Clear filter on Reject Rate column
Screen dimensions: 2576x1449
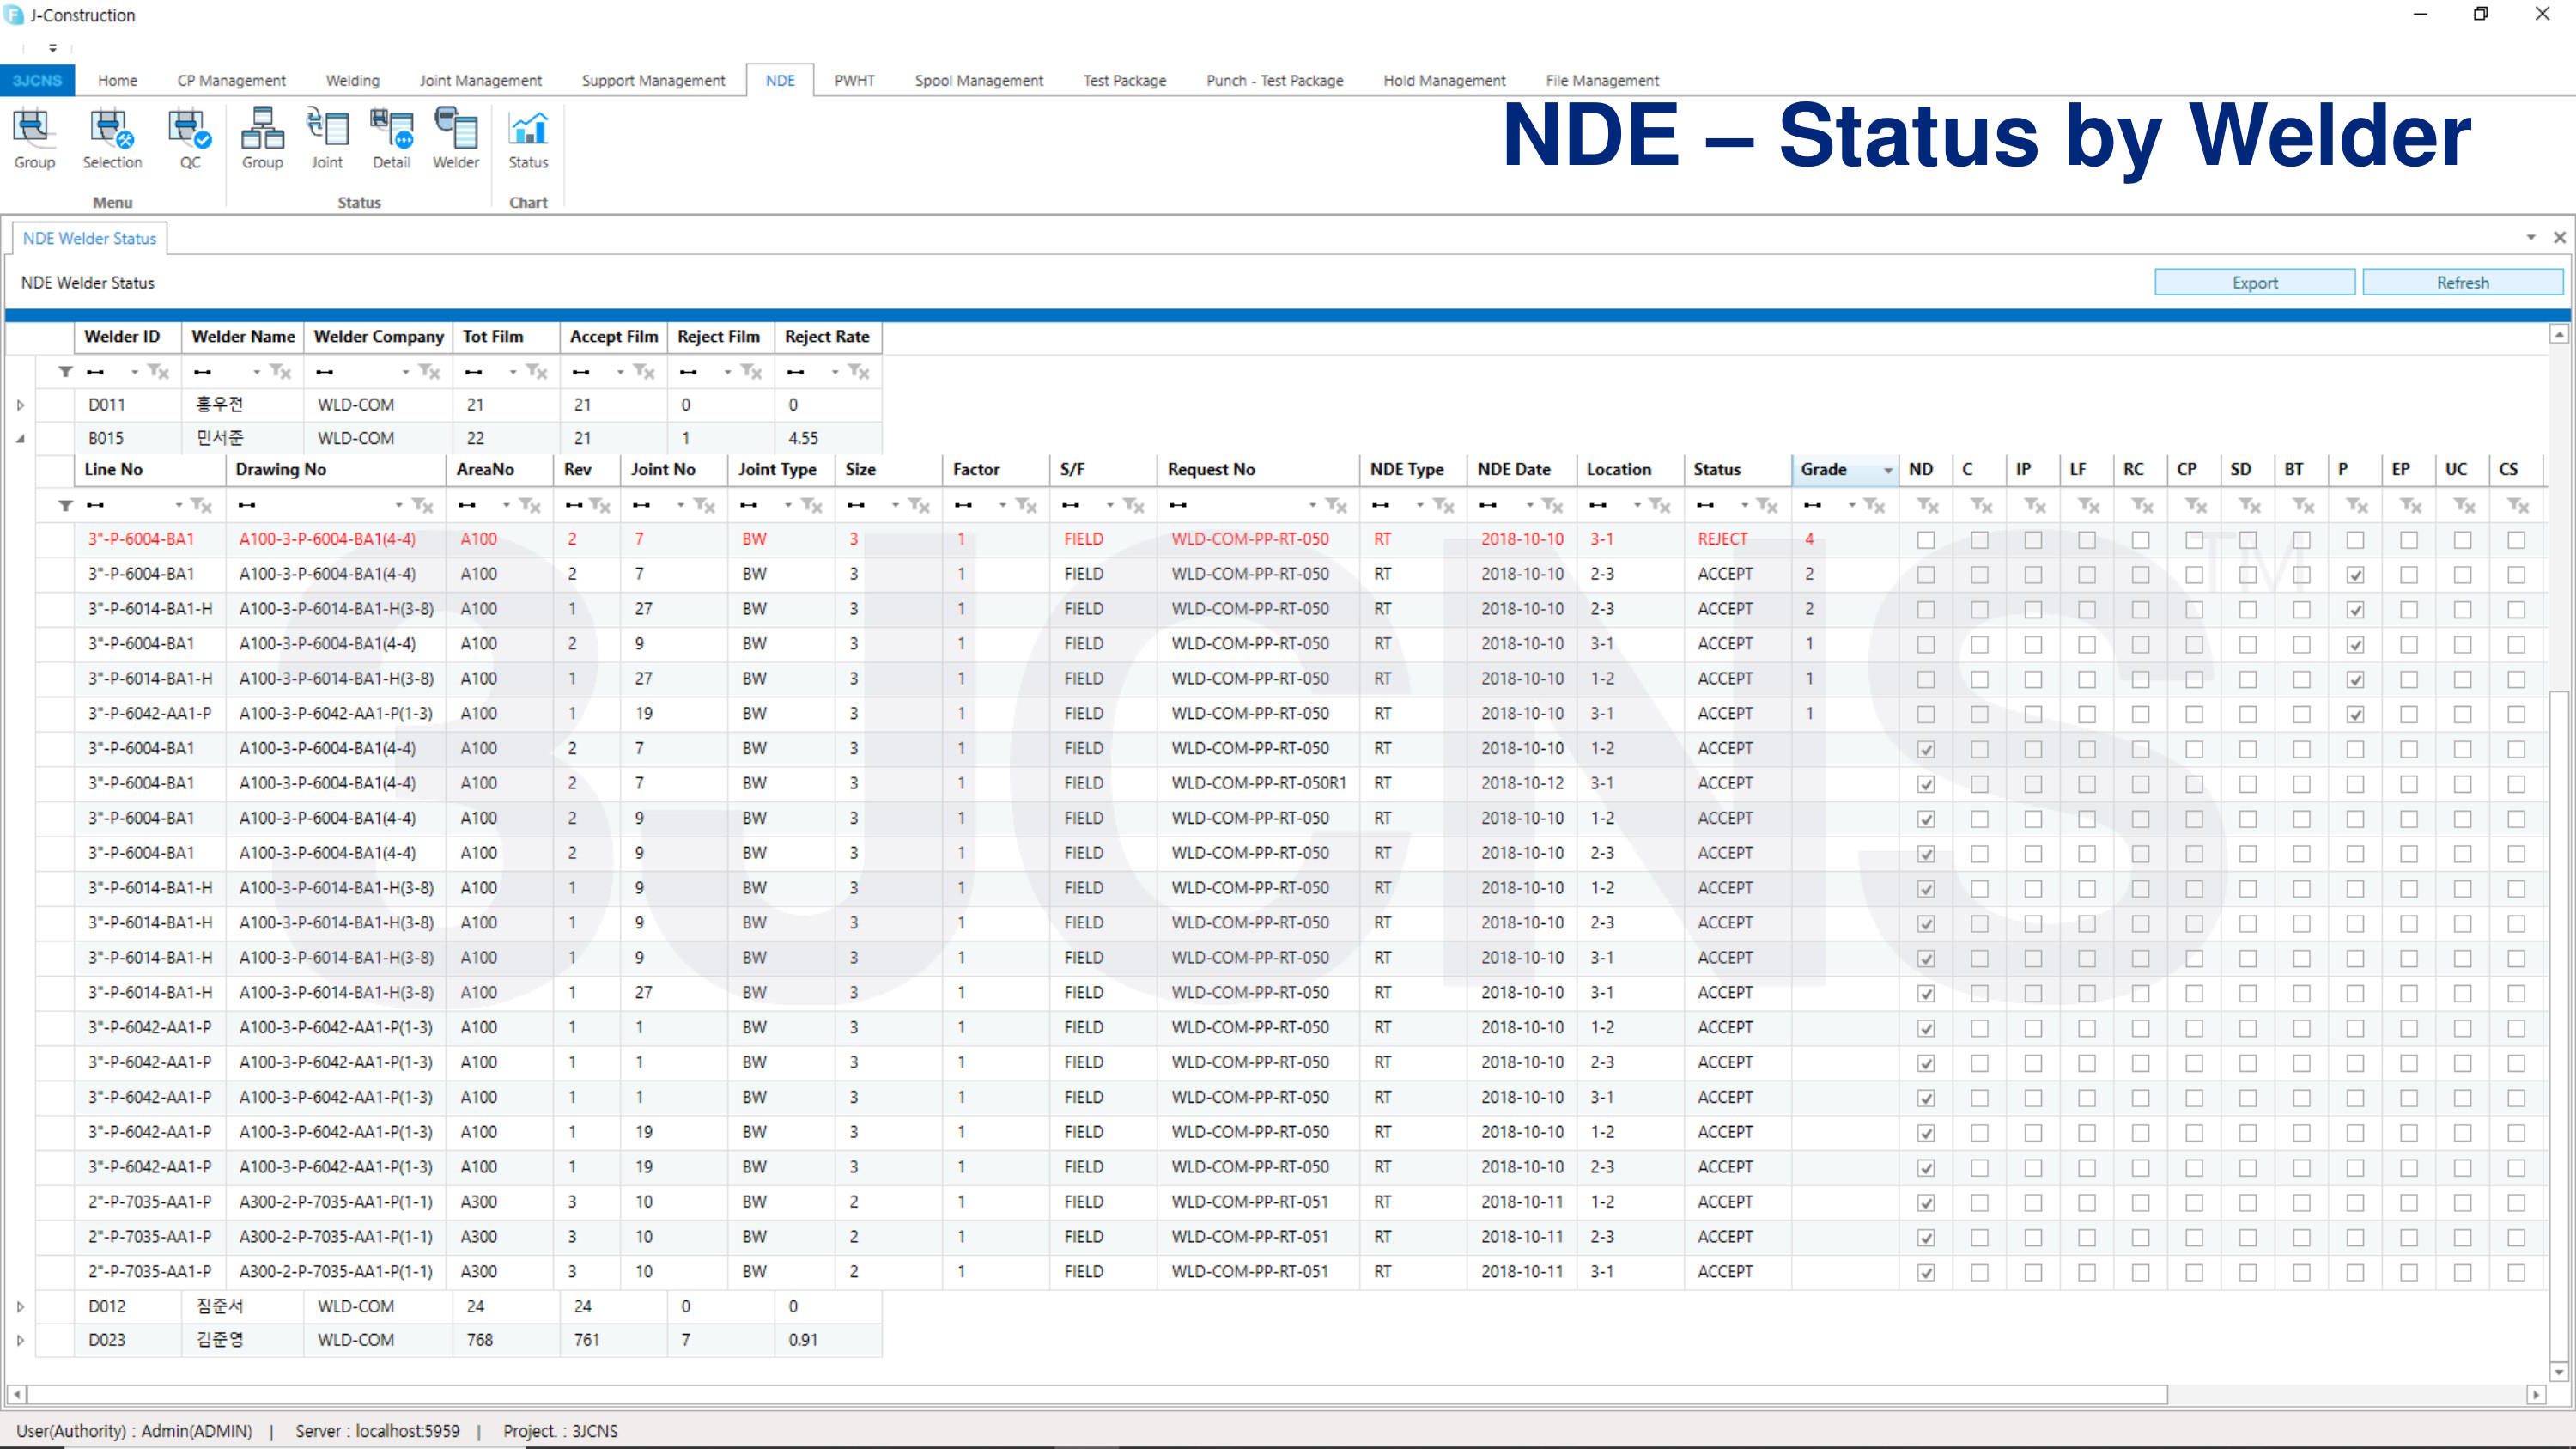click(859, 372)
